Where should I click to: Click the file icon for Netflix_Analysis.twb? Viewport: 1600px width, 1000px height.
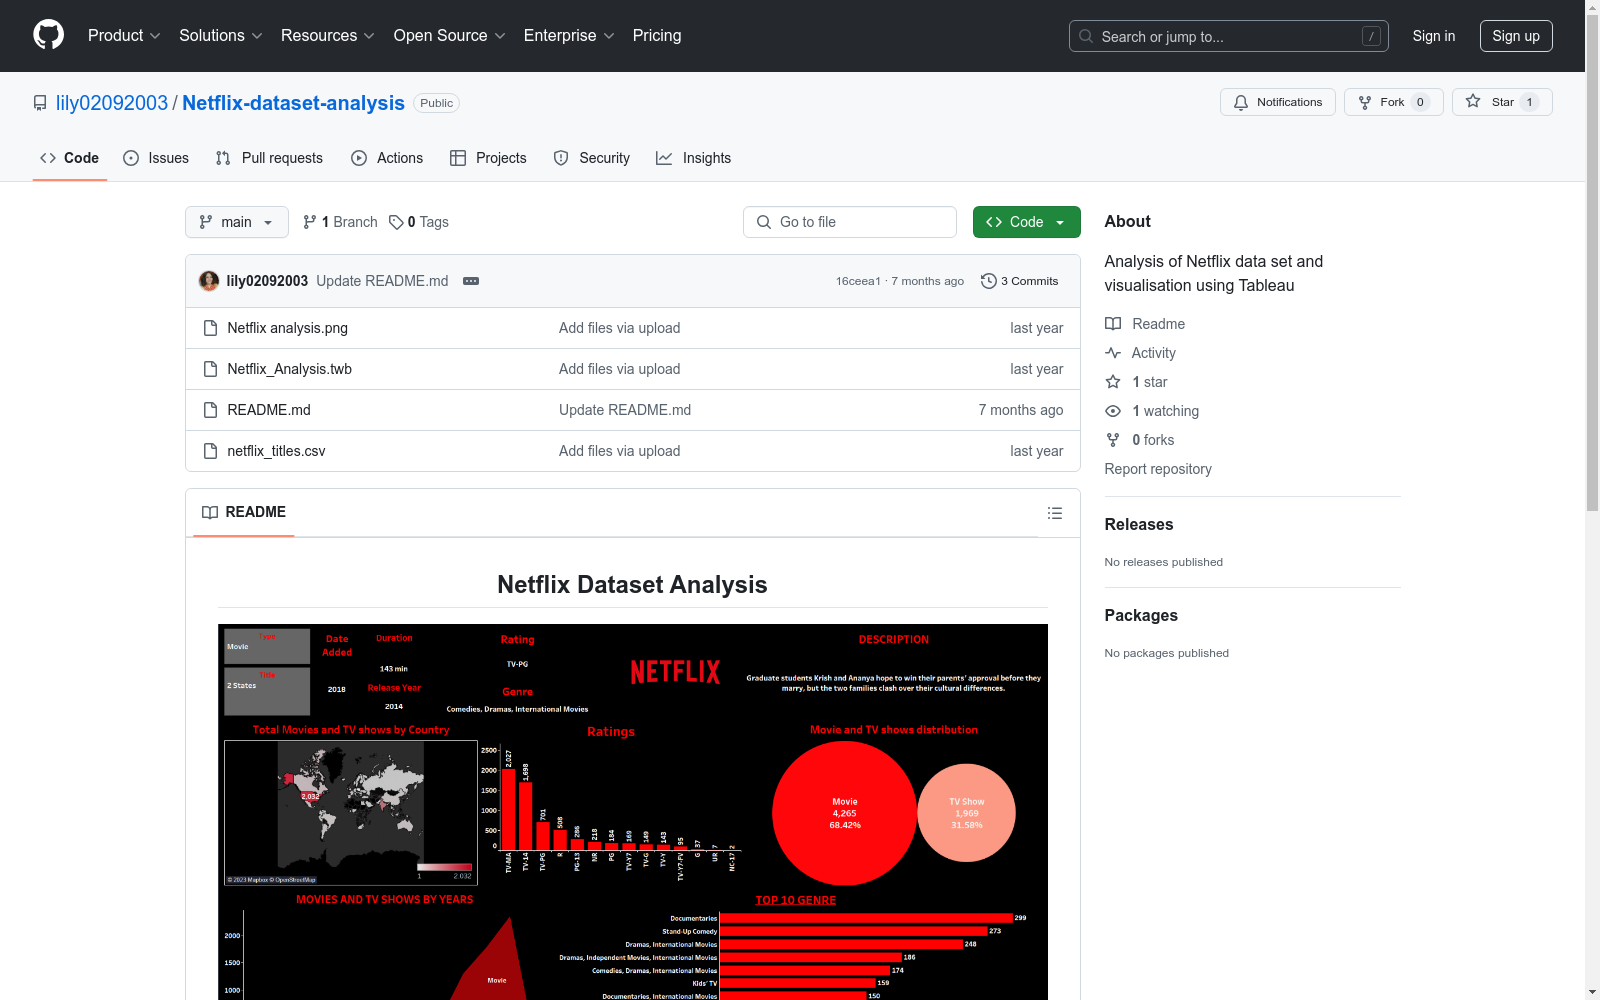click(x=210, y=369)
